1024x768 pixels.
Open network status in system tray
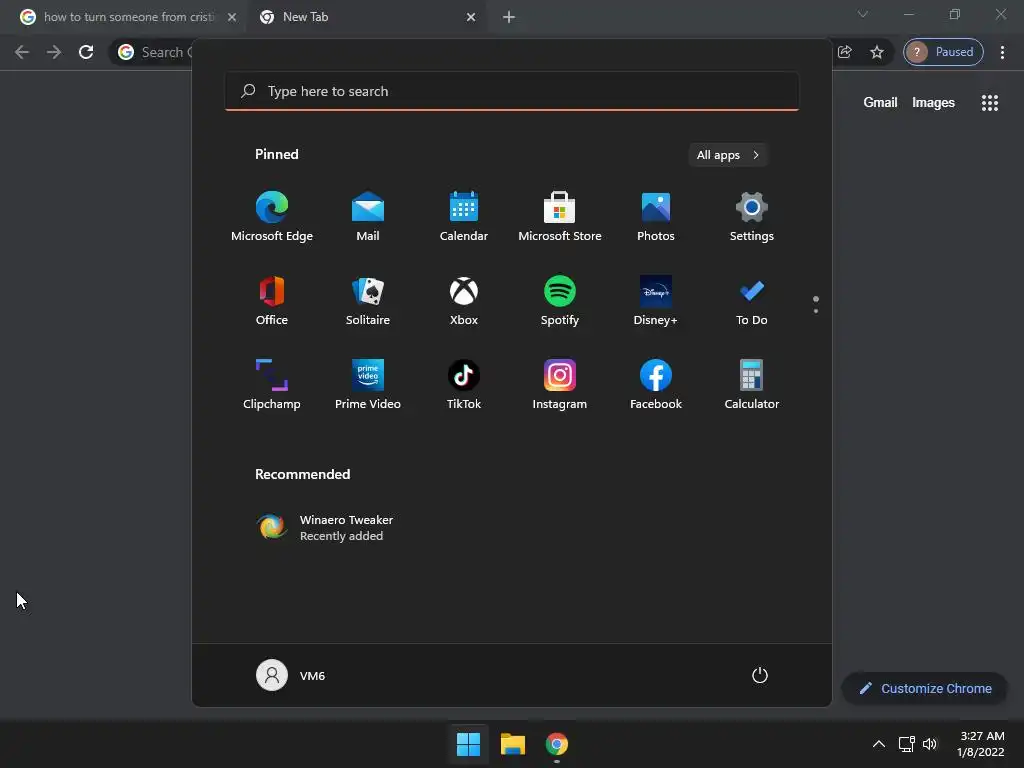point(906,744)
